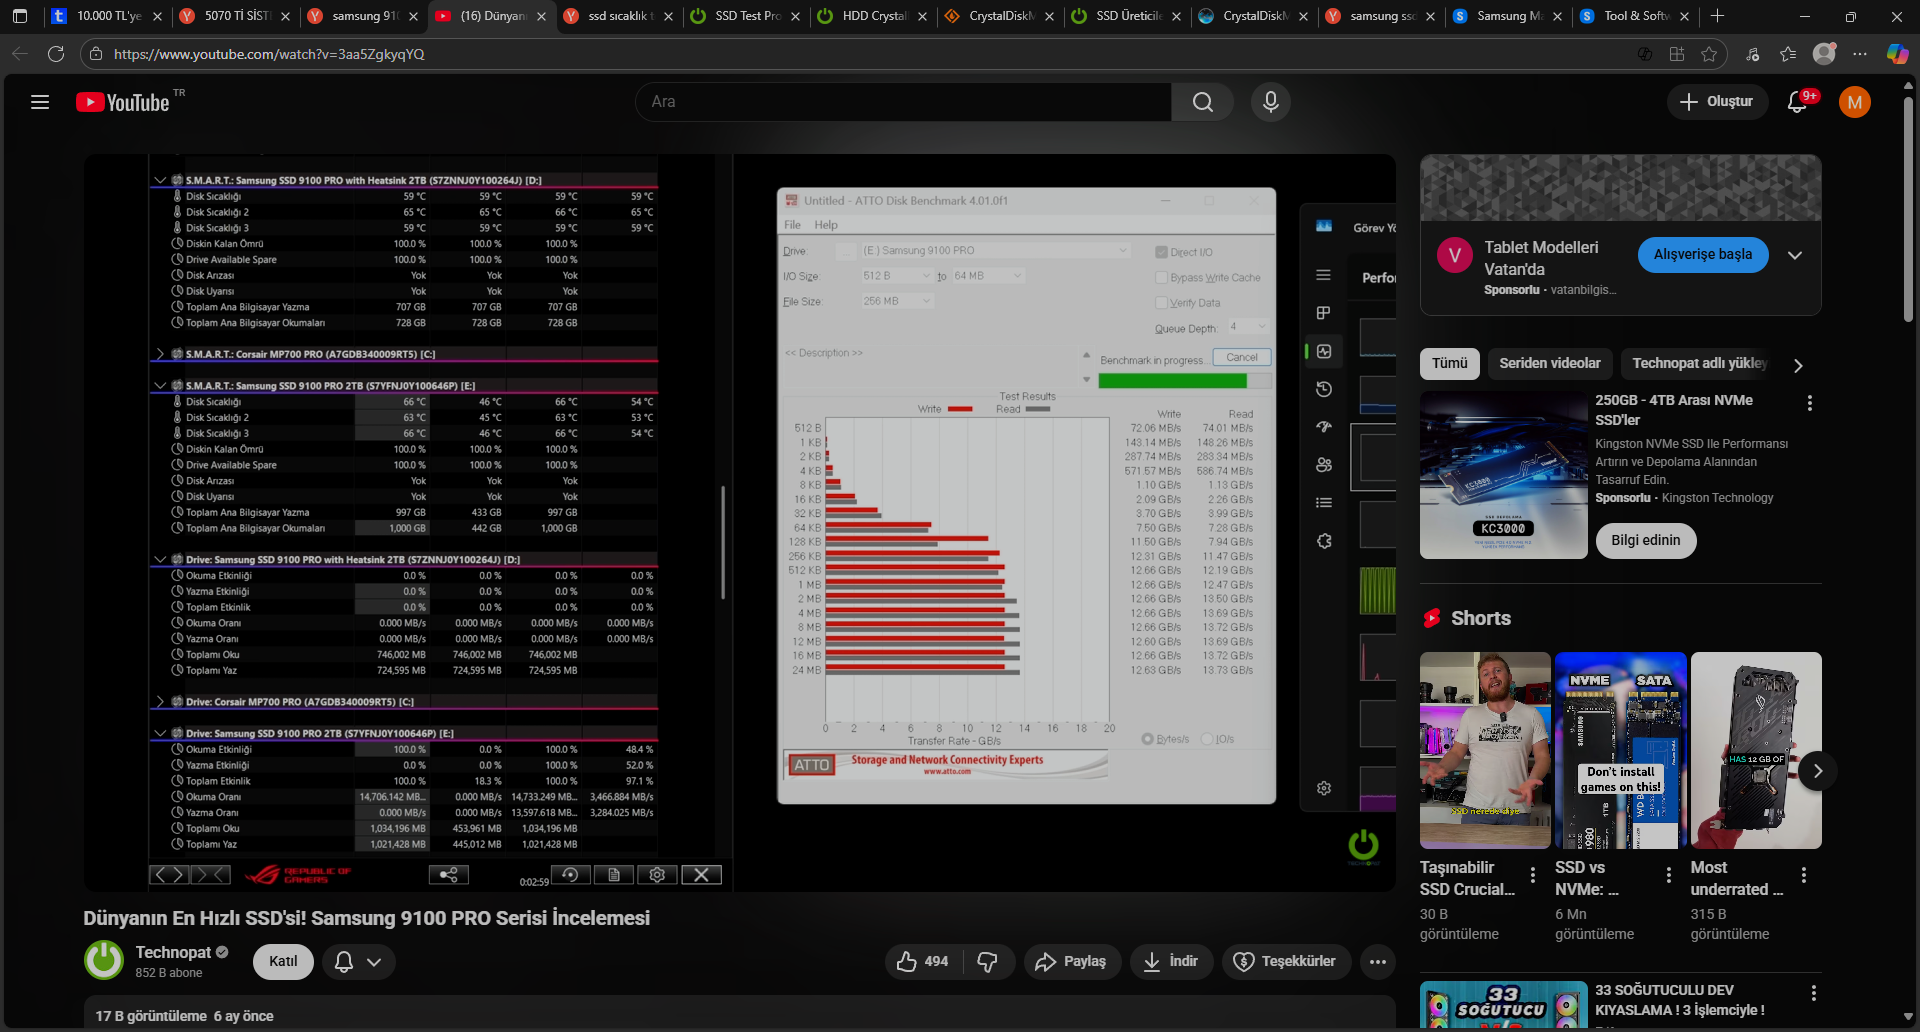Select the Bytes/s radio button in ATTO
Viewport: 1920px width, 1032px height.
point(1148,739)
